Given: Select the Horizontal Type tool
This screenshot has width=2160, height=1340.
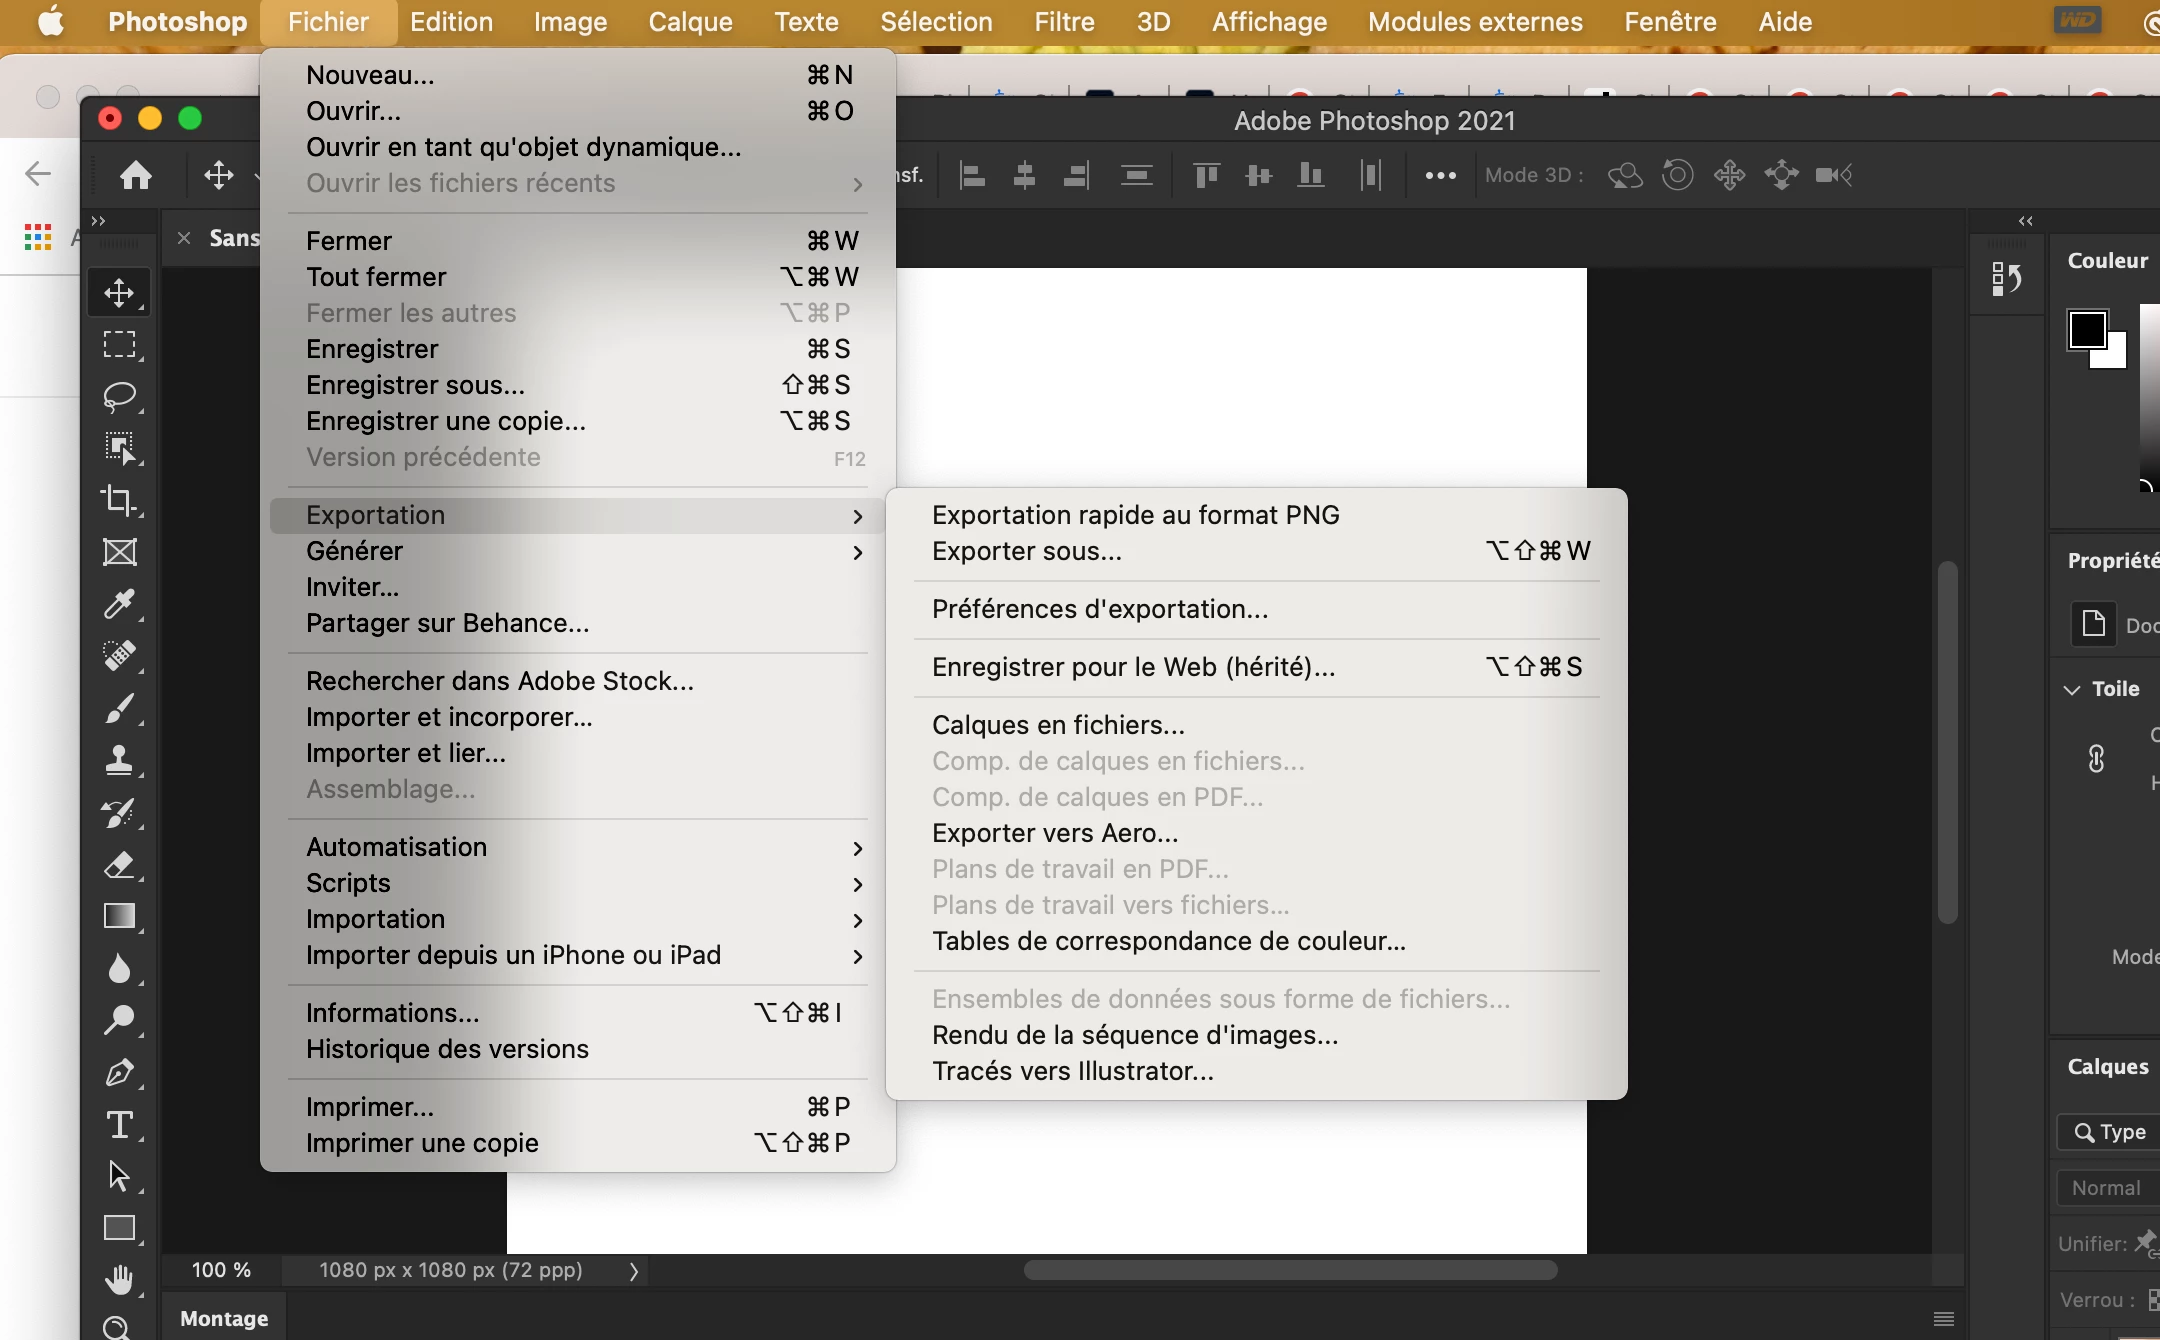Looking at the screenshot, I should [x=120, y=1125].
